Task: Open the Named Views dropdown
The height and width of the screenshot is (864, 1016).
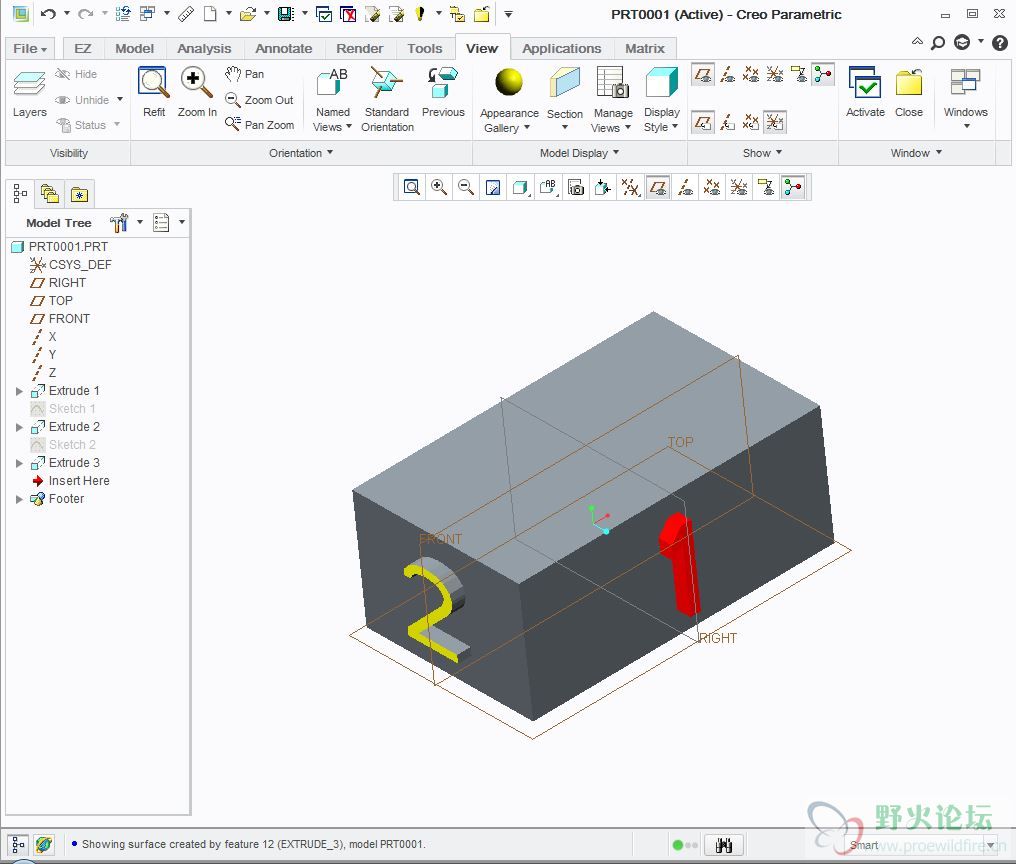Action: (x=332, y=119)
